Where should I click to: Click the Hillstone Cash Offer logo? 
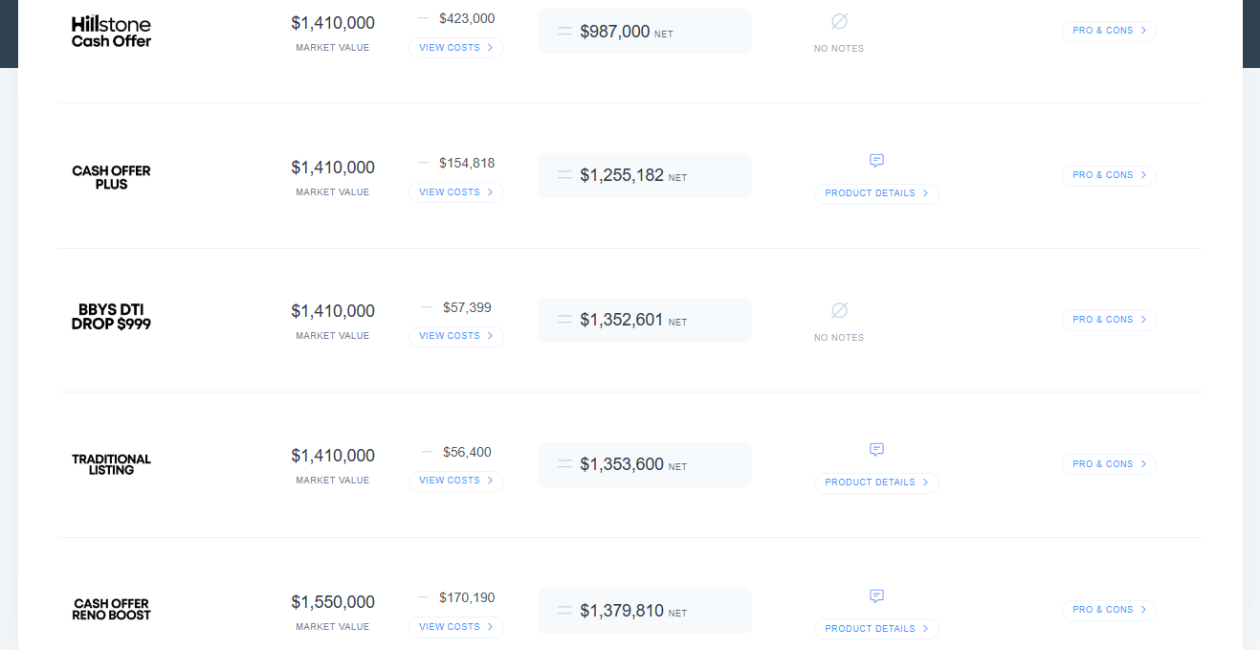(111, 32)
